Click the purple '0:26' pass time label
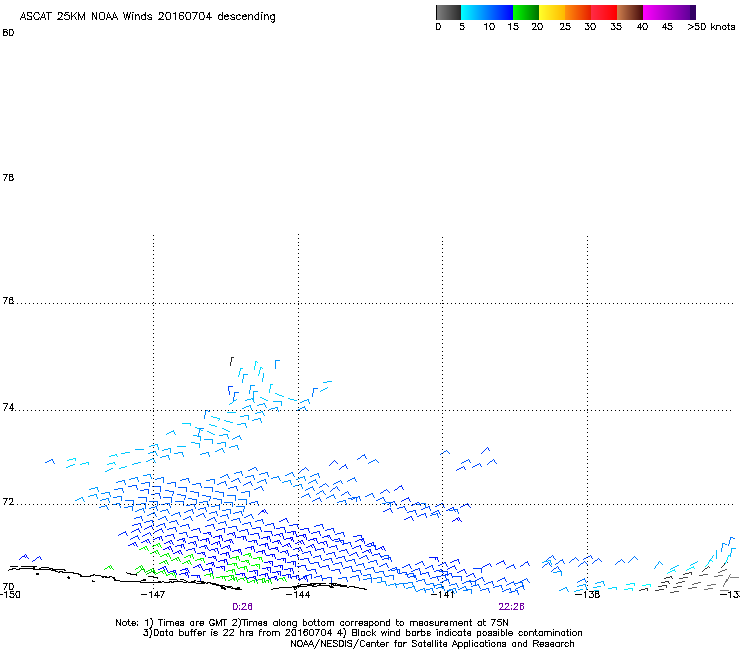The height and width of the screenshot is (650, 740). pyautogui.click(x=243, y=607)
